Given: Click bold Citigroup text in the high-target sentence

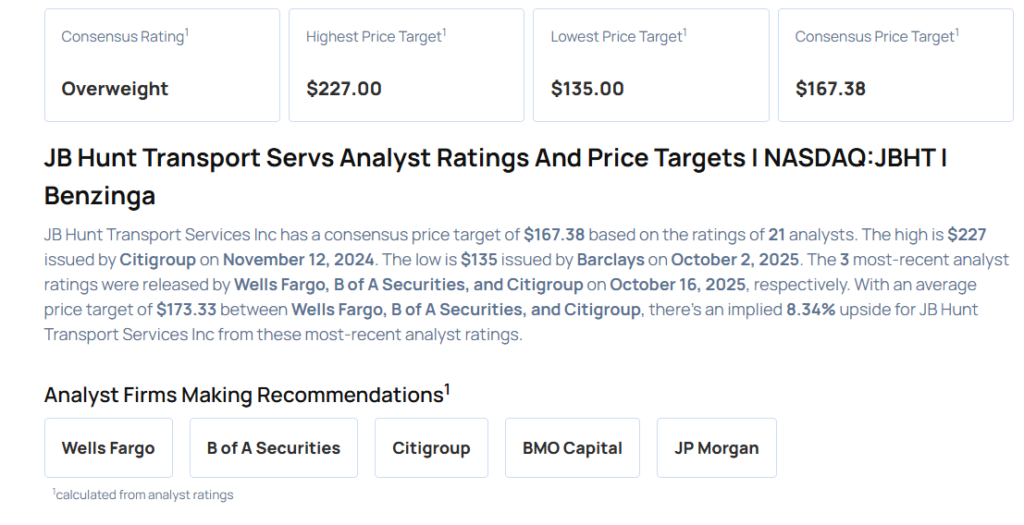Looking at the screenshot, I should [158, 260].
